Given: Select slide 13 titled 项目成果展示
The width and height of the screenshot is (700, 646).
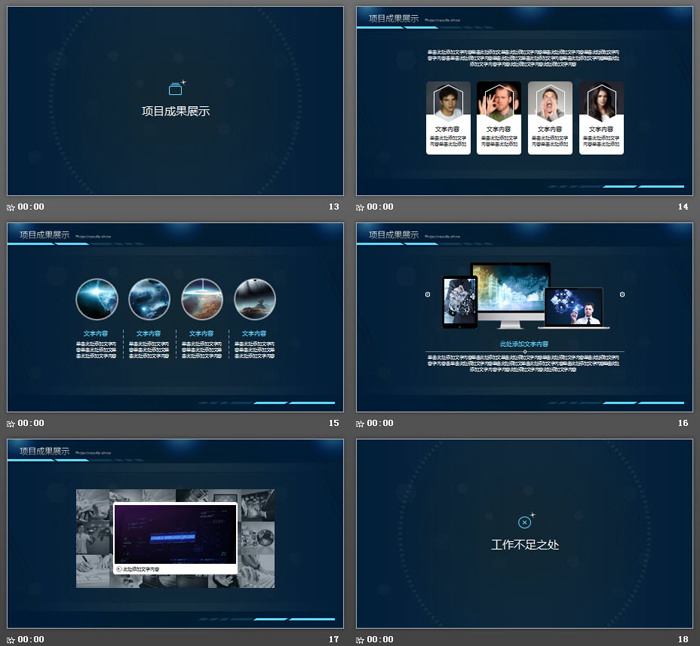Looking at the screenshot, I should pyautogui.click(x=175, y=101).
